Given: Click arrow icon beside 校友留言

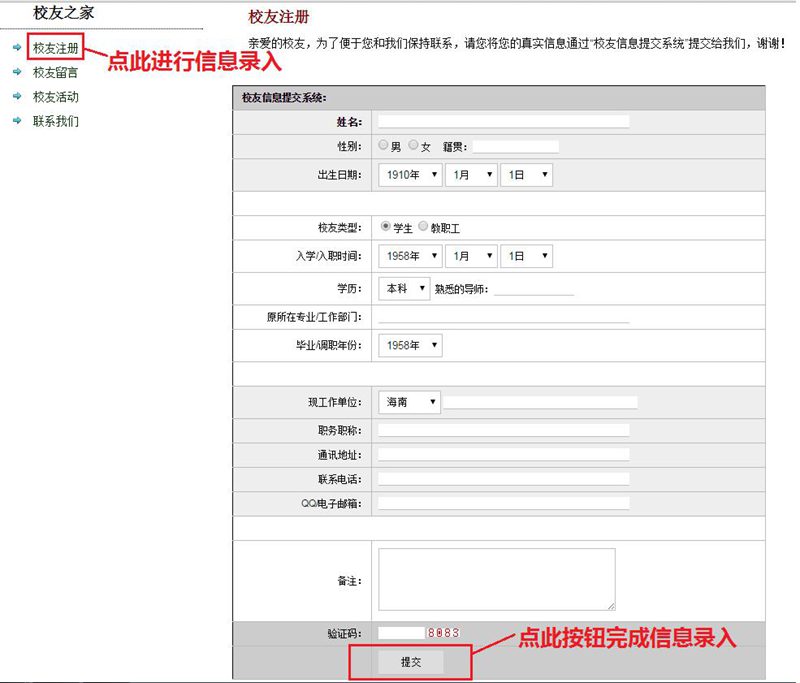Looking at the screenshot, I should click(17, 72).
